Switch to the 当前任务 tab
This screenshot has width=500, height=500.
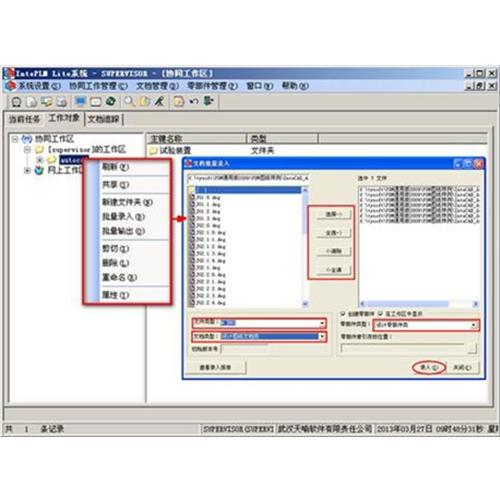(x=24, y=119)
